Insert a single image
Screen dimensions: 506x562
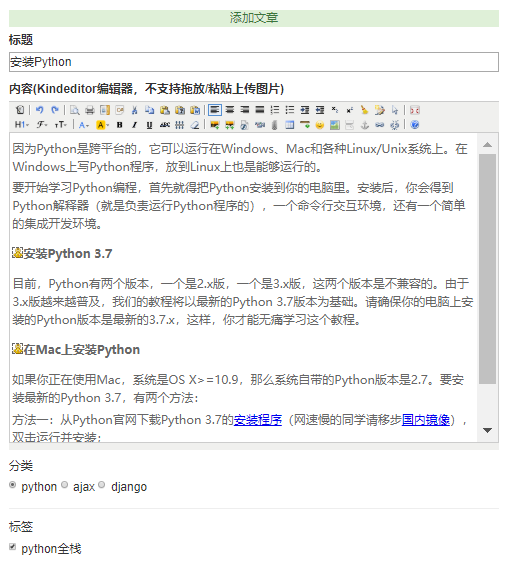click(x=215, y=125)
